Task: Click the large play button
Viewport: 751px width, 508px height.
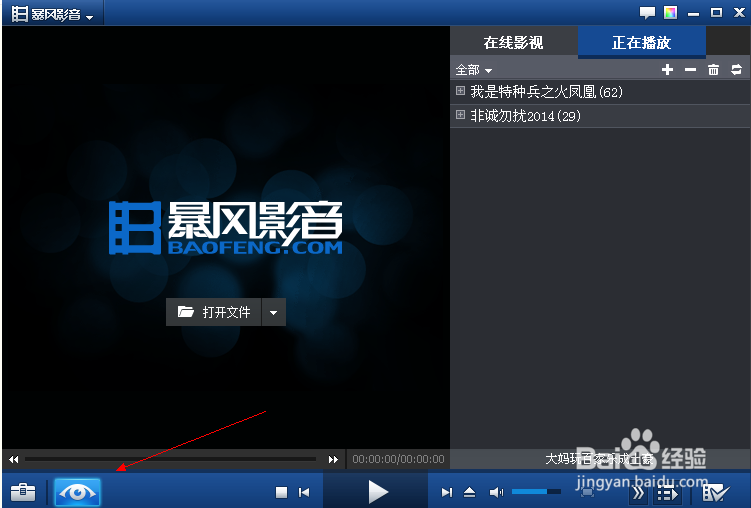Action: tap(378, 492)
